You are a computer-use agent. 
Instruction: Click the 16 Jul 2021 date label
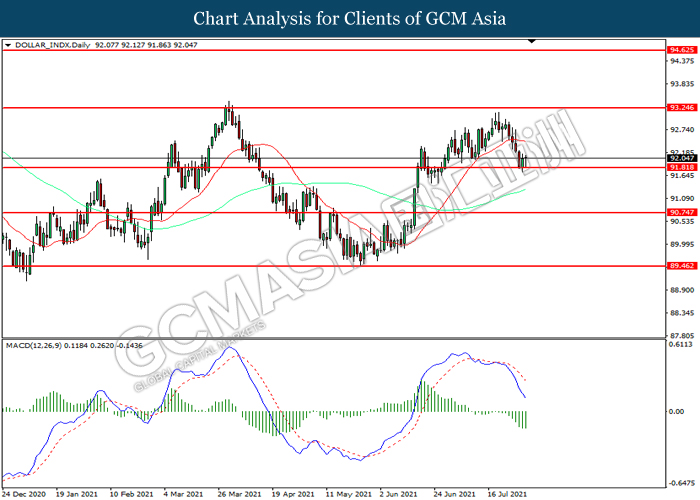pyautogui.click(x=507, y=494)
